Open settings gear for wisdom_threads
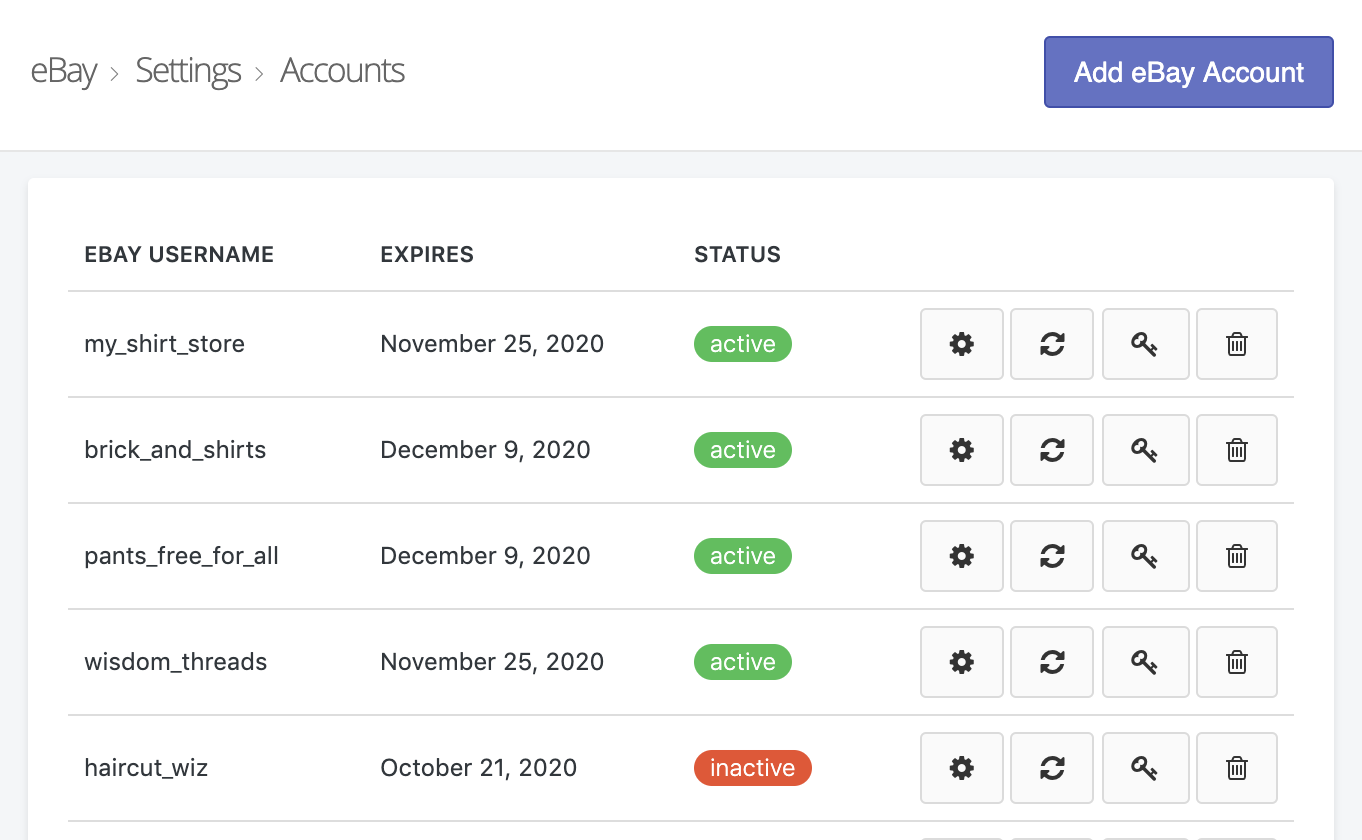The height and width of the screenshot is (840, 1362). point(961,661)
